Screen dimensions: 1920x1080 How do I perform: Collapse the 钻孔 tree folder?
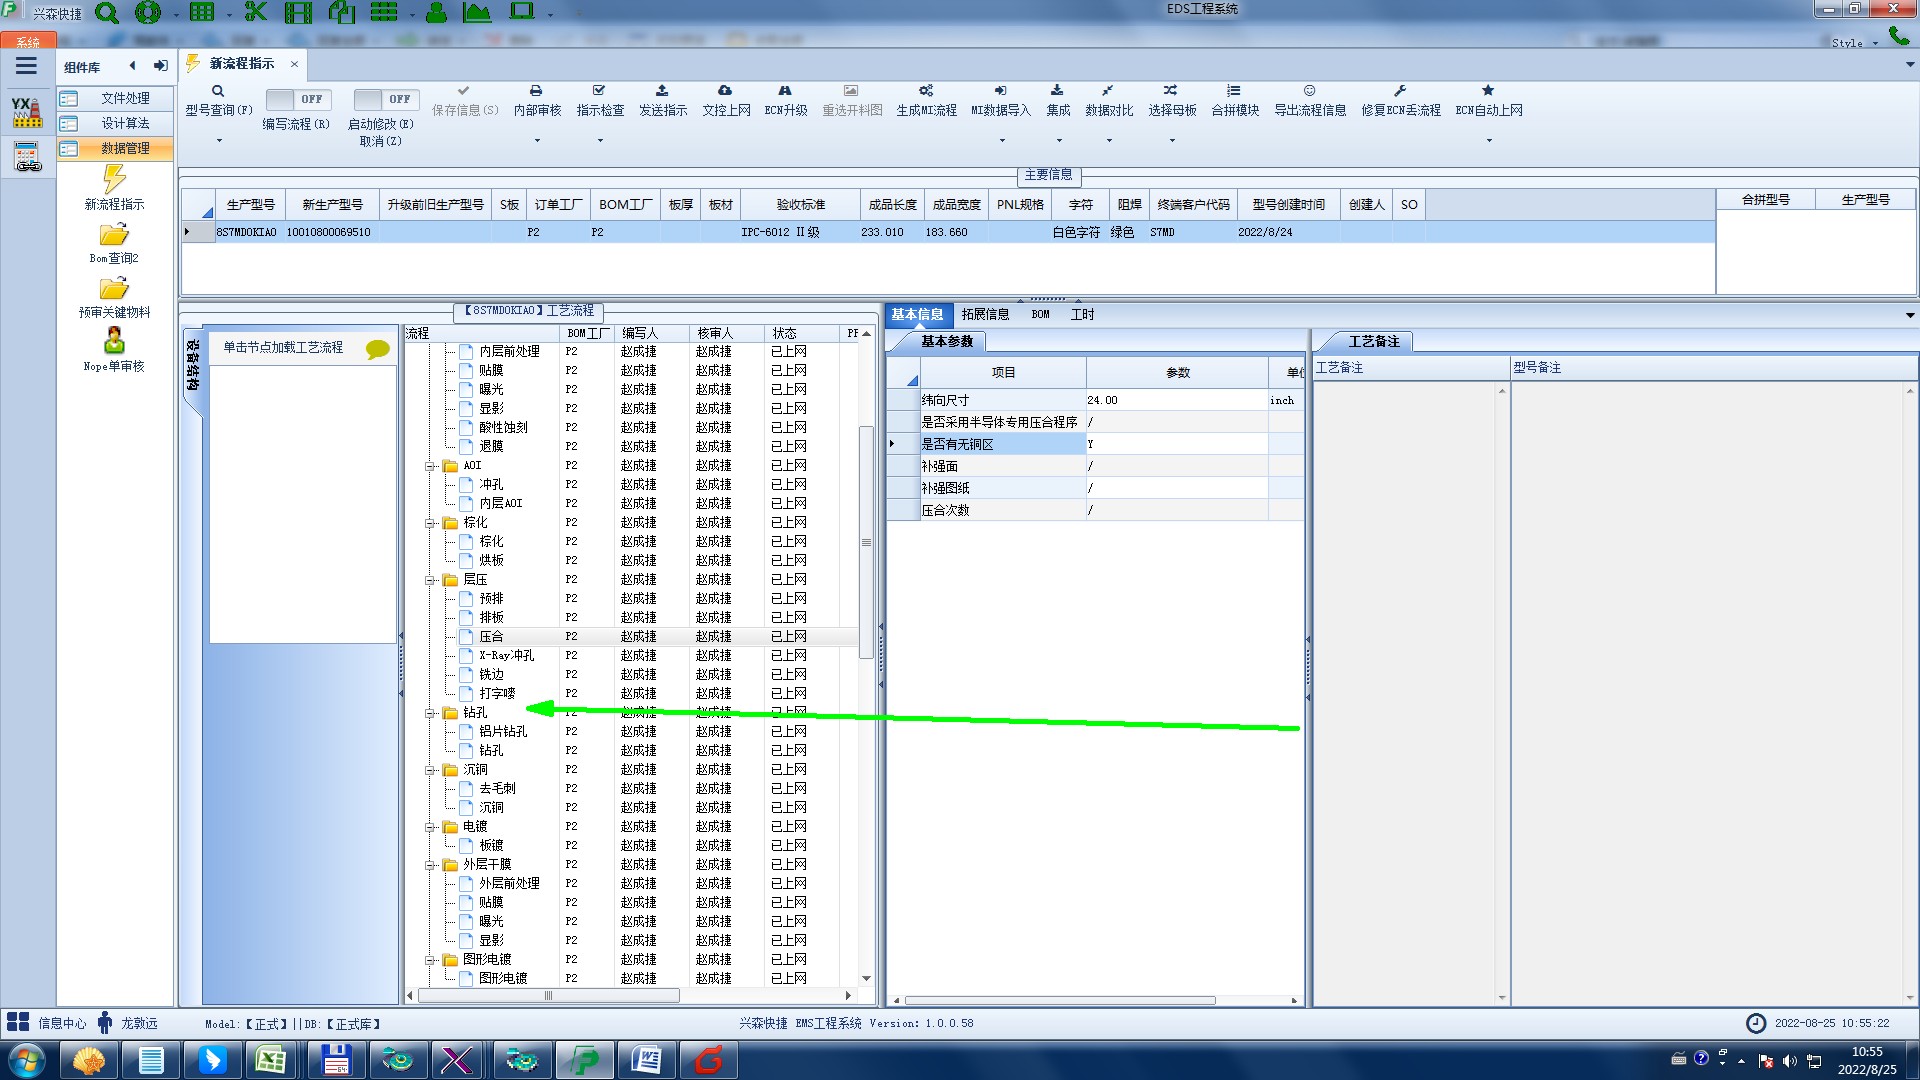430,713
